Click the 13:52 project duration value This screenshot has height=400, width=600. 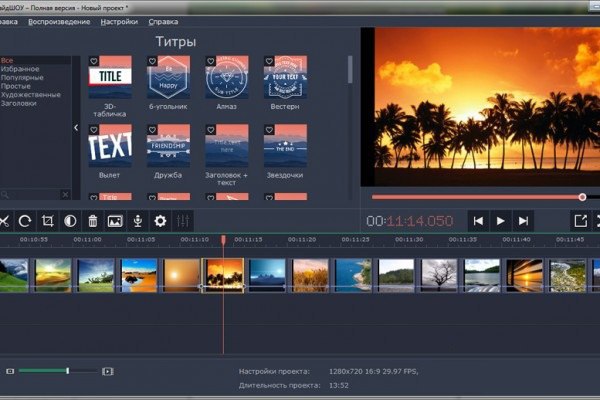tap(339, 385)
